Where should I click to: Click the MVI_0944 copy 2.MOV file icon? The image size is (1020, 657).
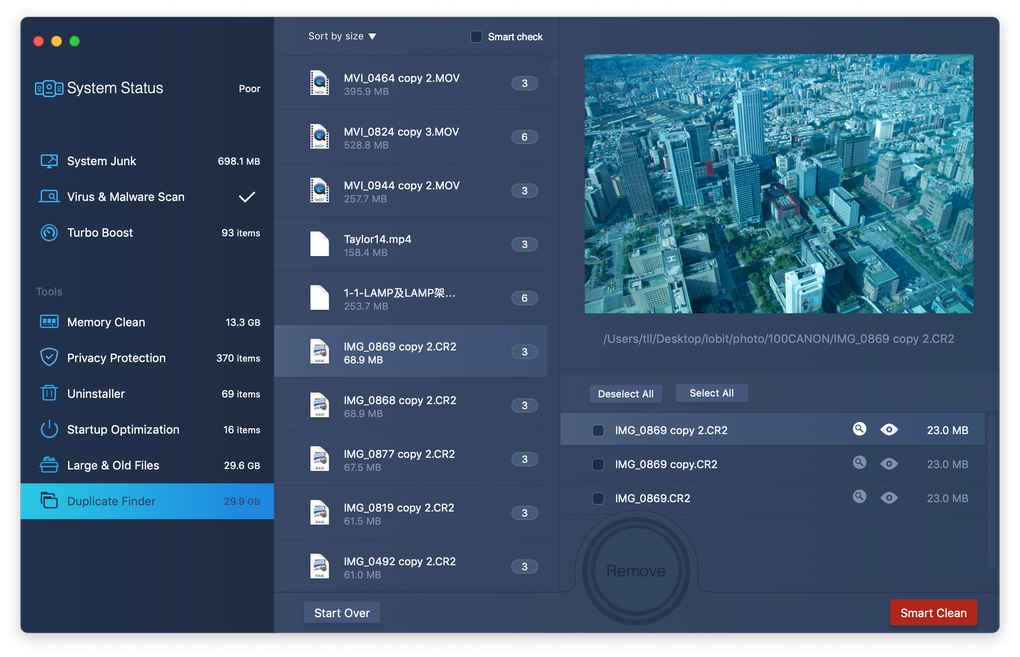pyautogui.click(x=319, y=191)
